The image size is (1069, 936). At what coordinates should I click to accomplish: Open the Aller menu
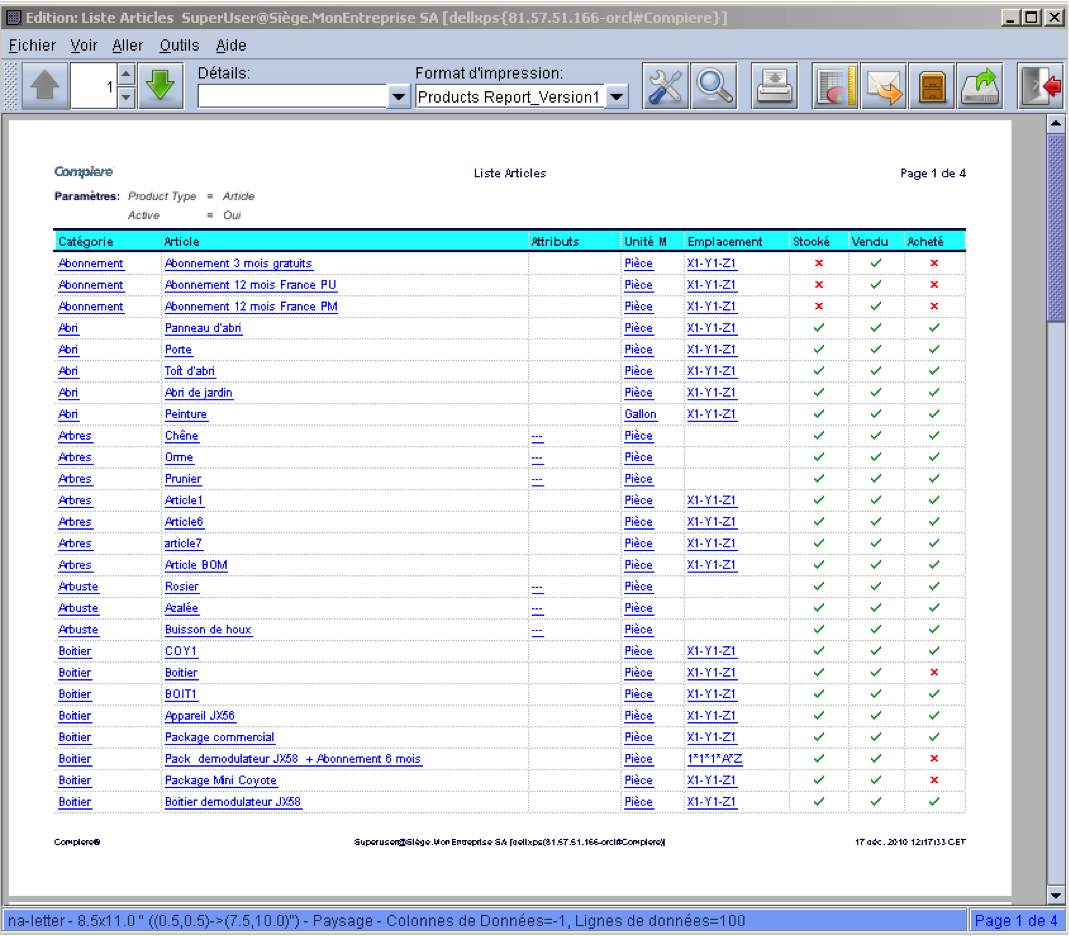click(x=127, y=46)
